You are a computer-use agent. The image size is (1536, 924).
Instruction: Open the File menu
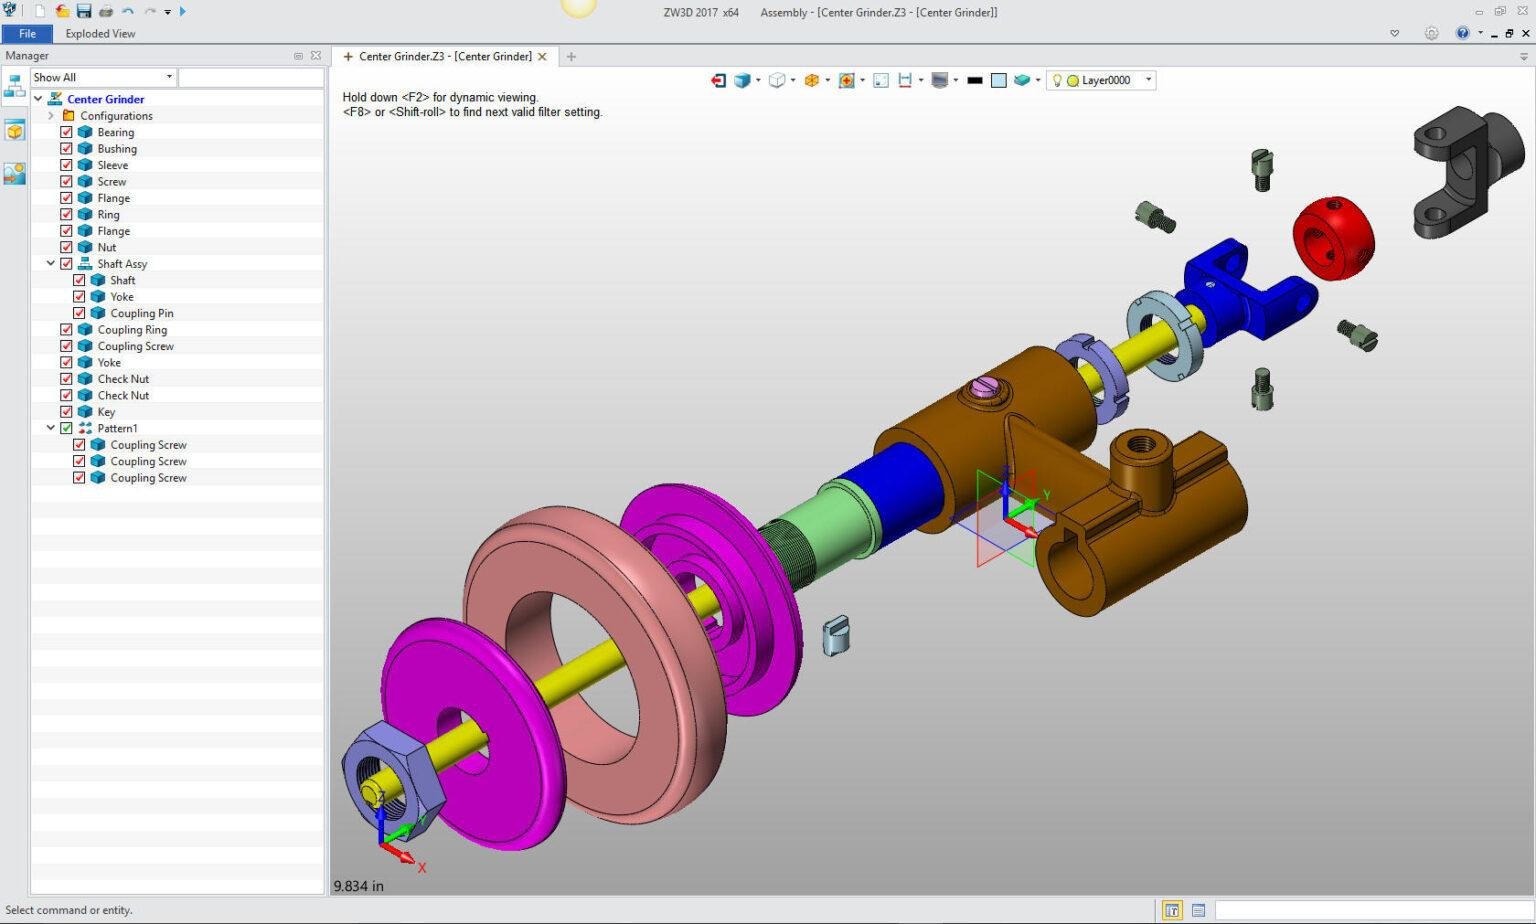27,33
